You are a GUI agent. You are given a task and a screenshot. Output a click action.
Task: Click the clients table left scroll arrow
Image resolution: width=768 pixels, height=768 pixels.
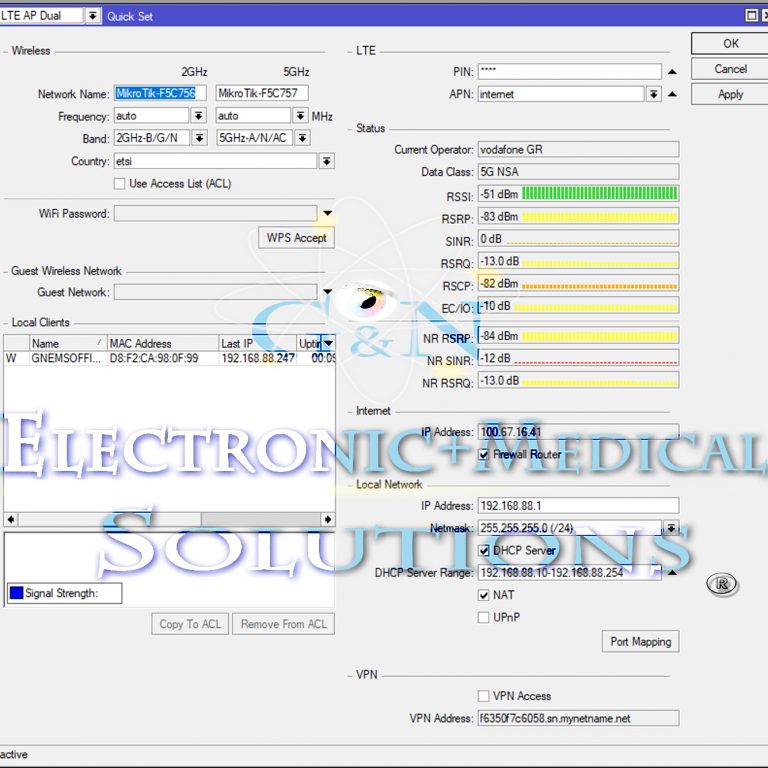click(11, 519)
